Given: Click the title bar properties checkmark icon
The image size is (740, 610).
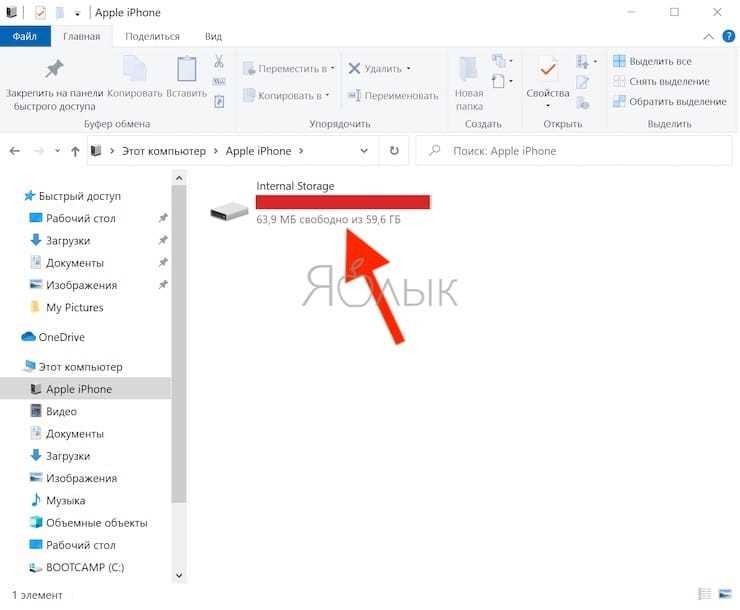Looking at the screenshot, I should pos(41,12).
